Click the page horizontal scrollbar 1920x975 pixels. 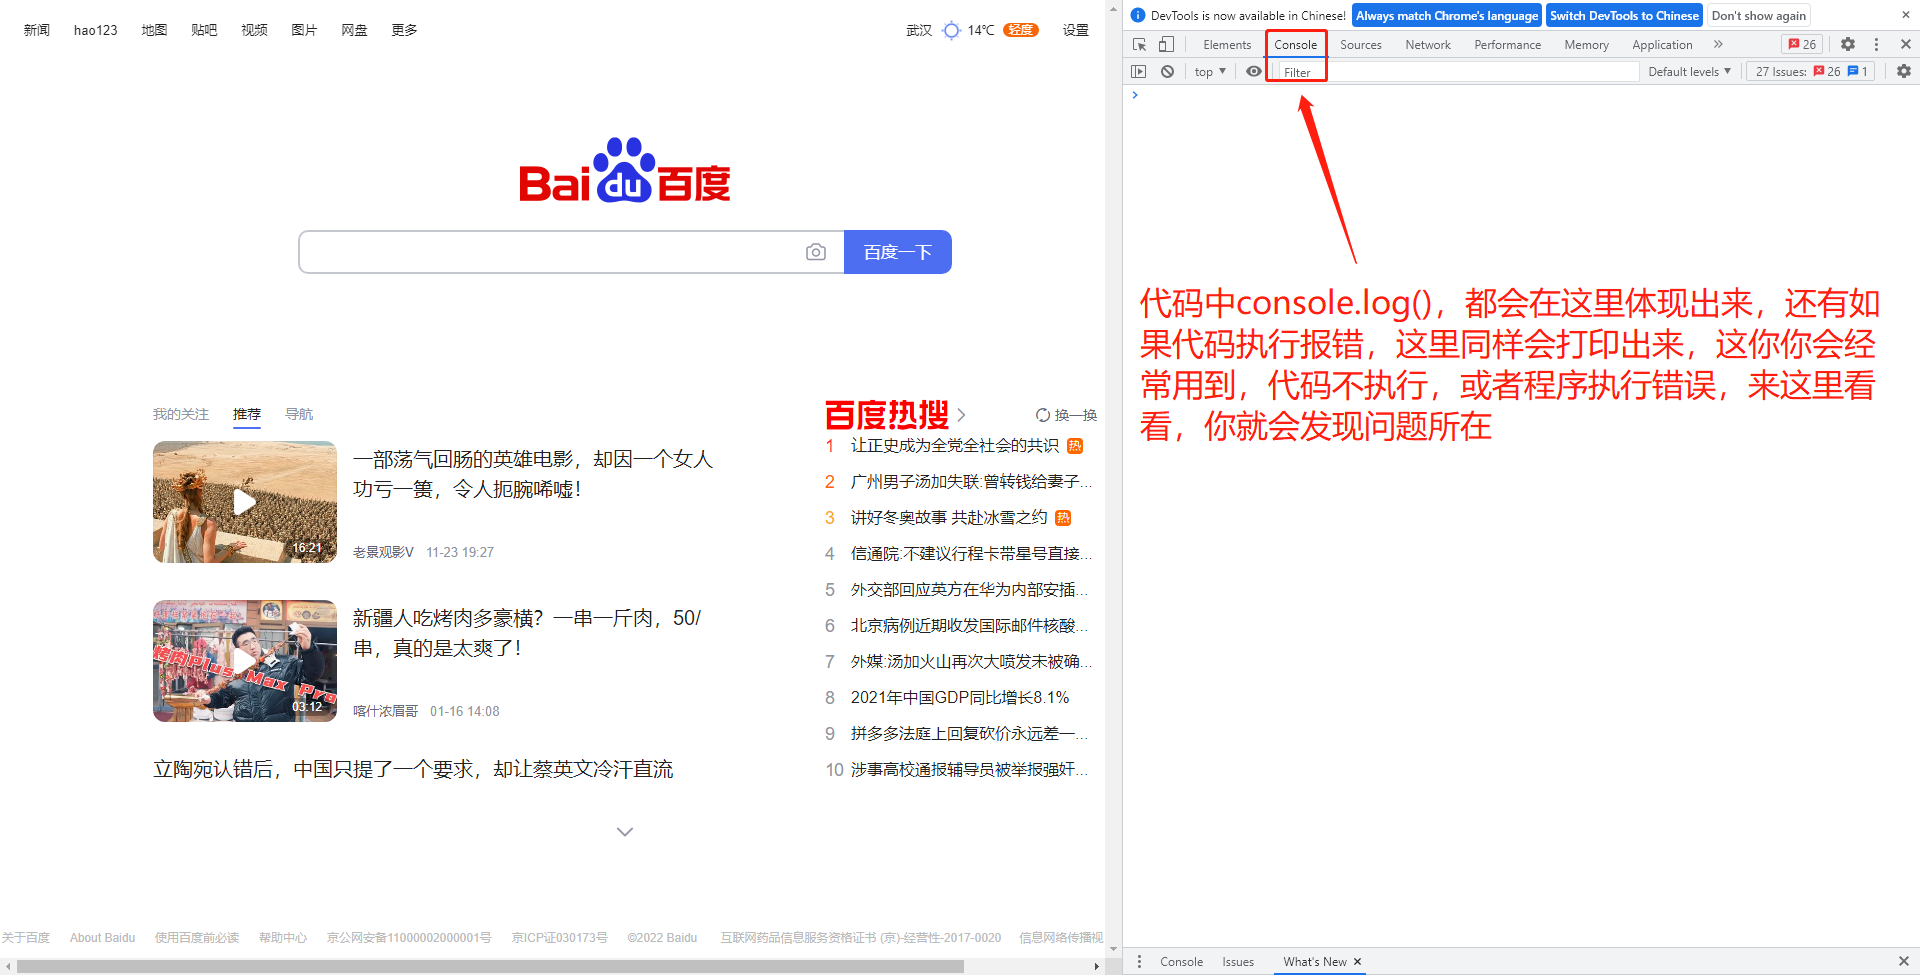pyautogui.click(x=490, y=966)
